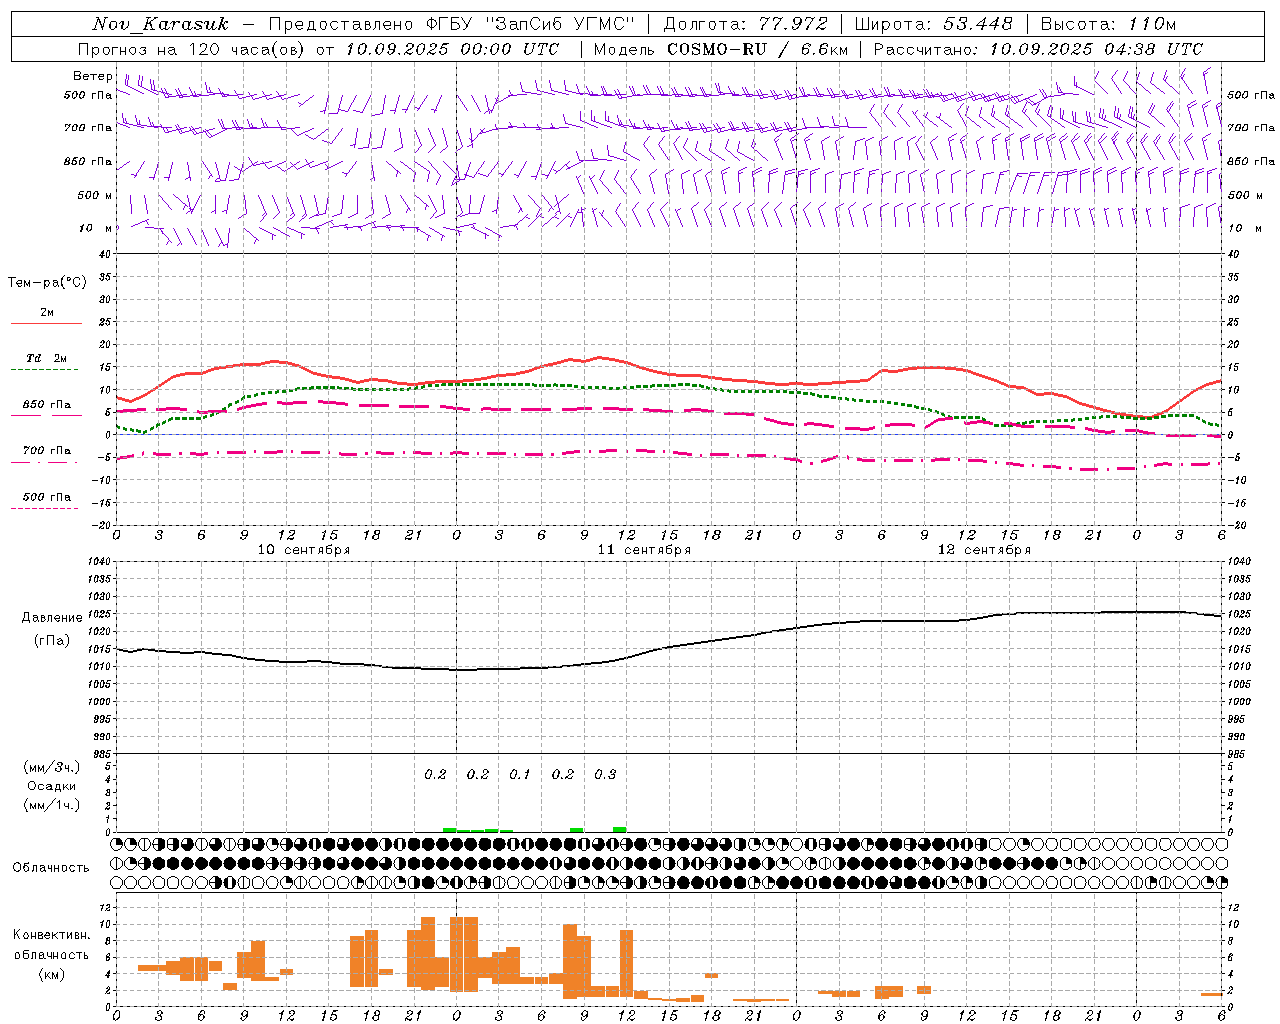Screen dimensions: 1280x1024
Task: Click the longitude value 77.972
Action: (x=794, y=24)
